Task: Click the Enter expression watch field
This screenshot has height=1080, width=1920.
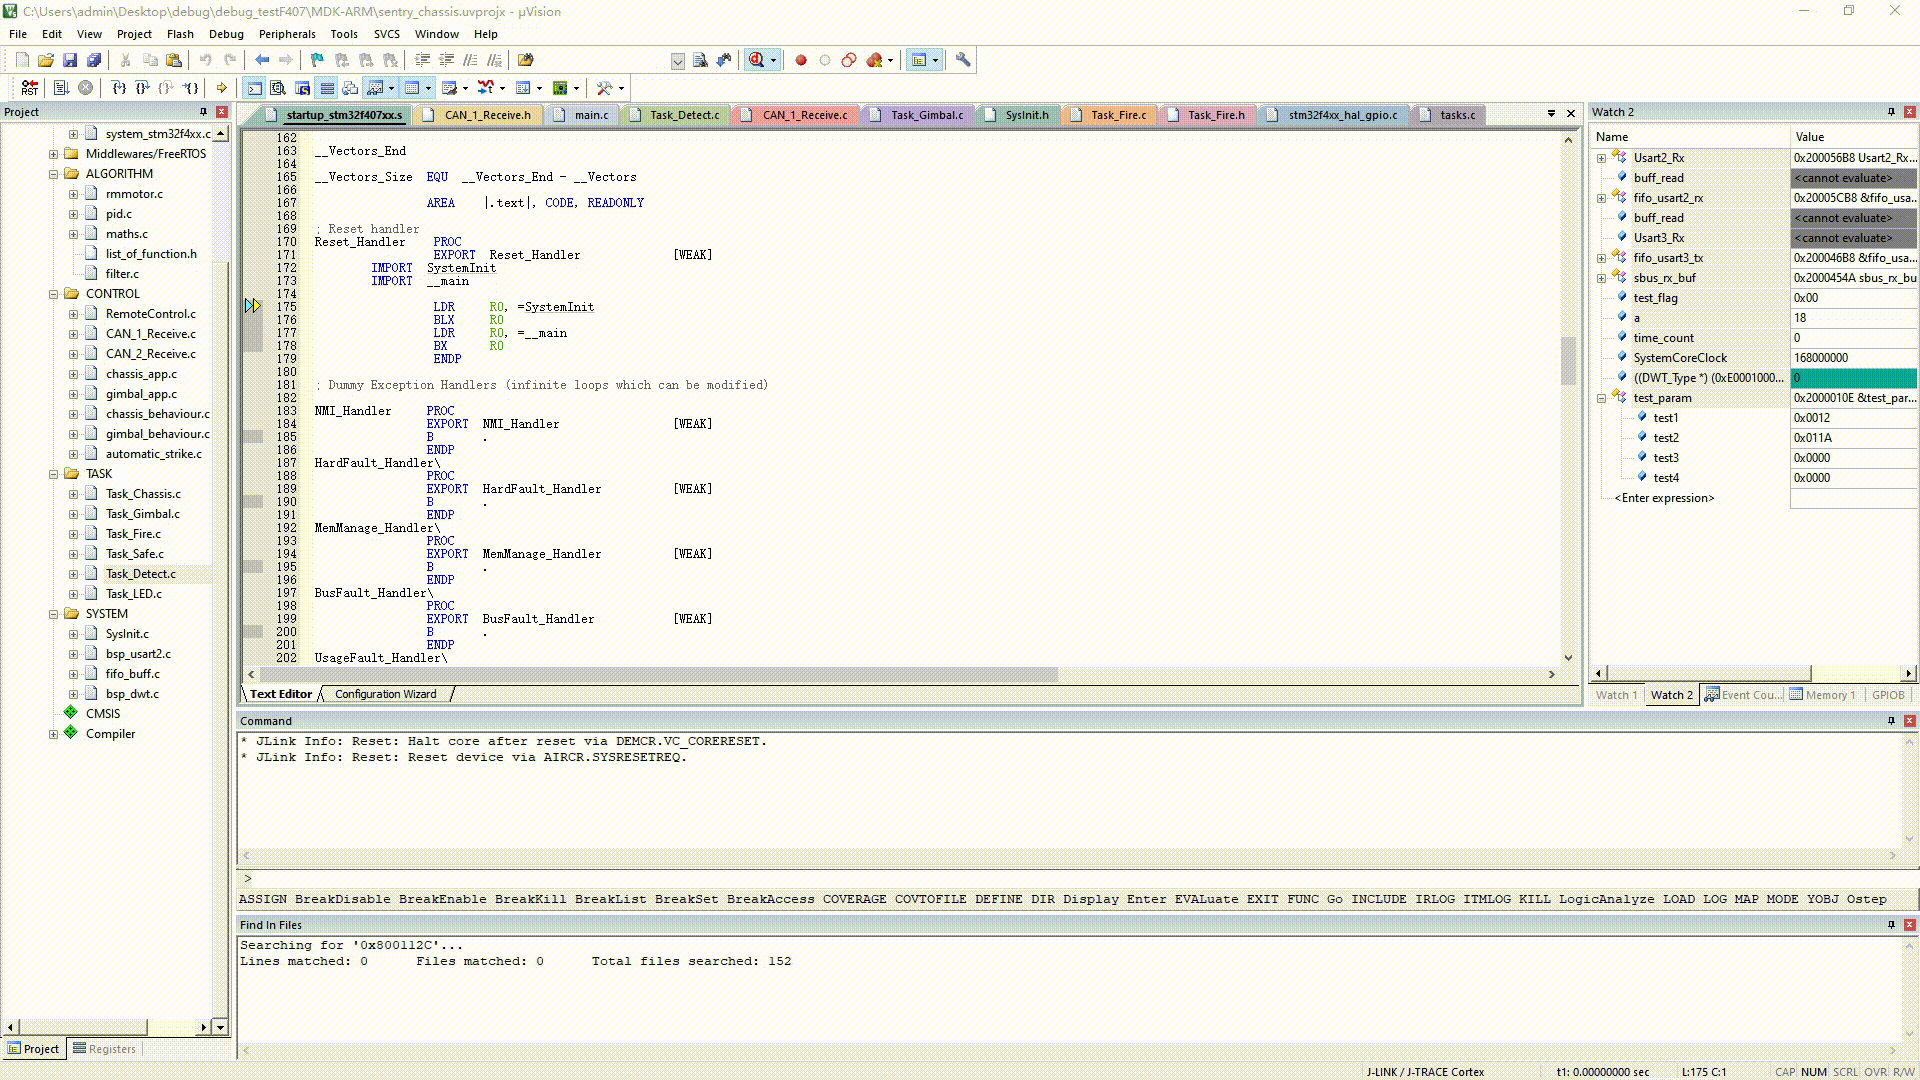Action: pyautogui.click(x=1663, y=498)
